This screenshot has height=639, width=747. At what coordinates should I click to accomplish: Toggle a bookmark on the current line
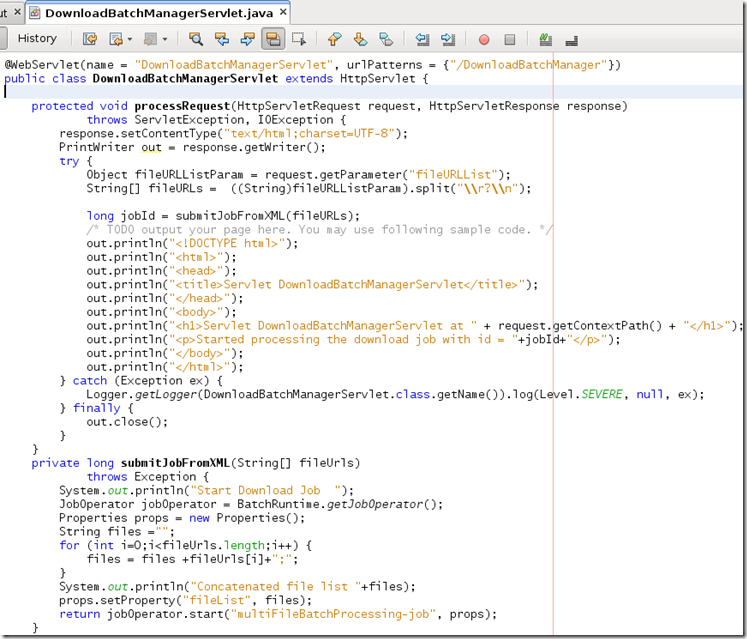(384, 39)
